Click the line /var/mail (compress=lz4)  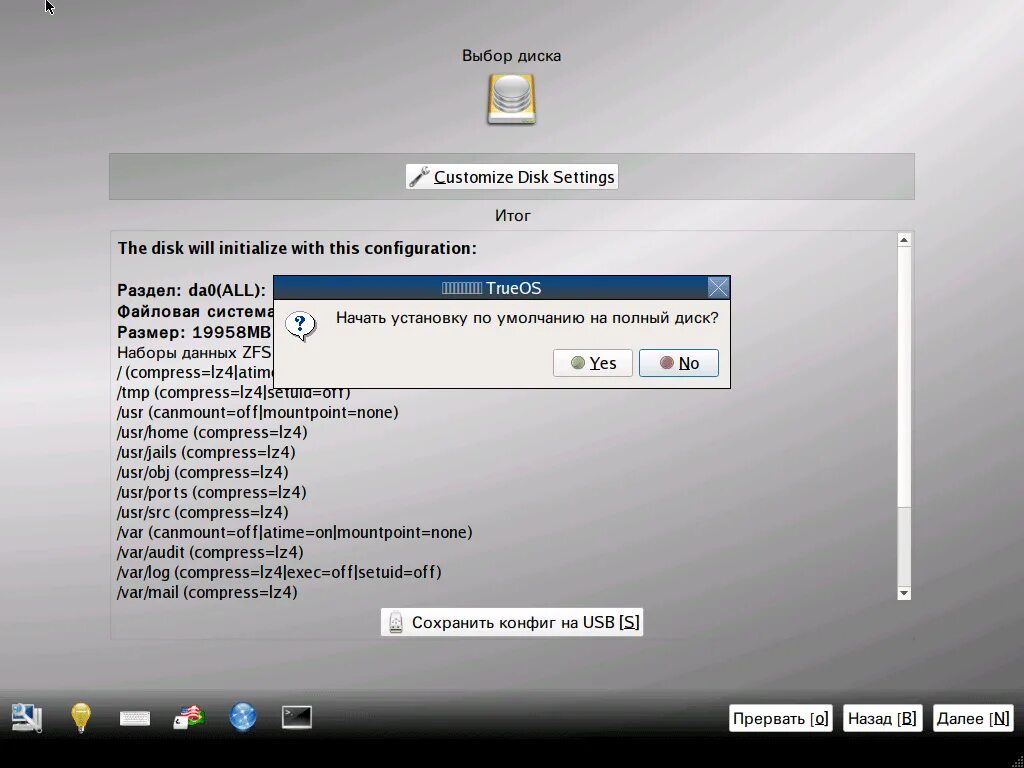coord(207,592)
